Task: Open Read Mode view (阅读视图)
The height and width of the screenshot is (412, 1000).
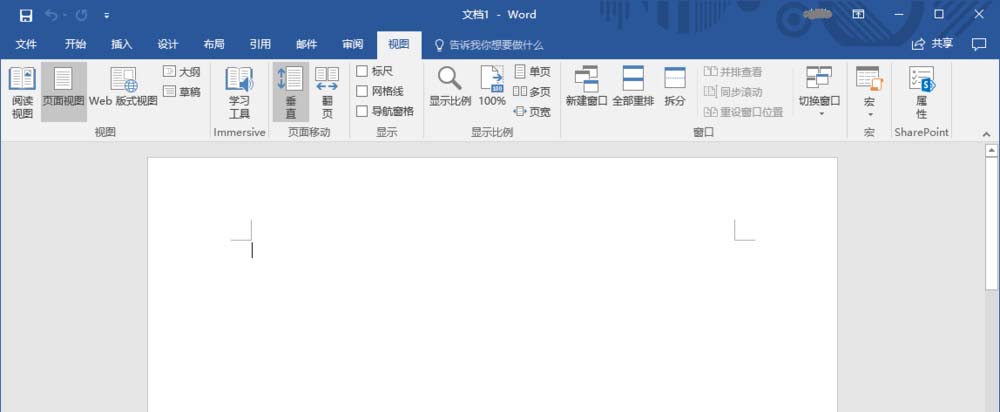Action: pos(21,92)
